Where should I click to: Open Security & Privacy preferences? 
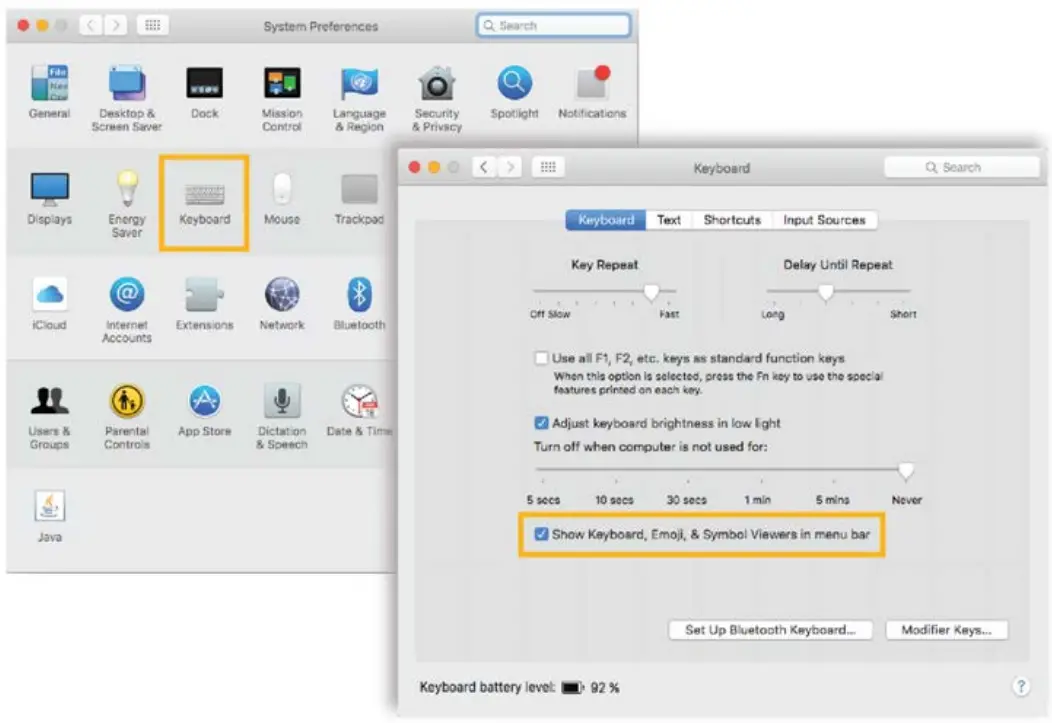tap(437, 98)
